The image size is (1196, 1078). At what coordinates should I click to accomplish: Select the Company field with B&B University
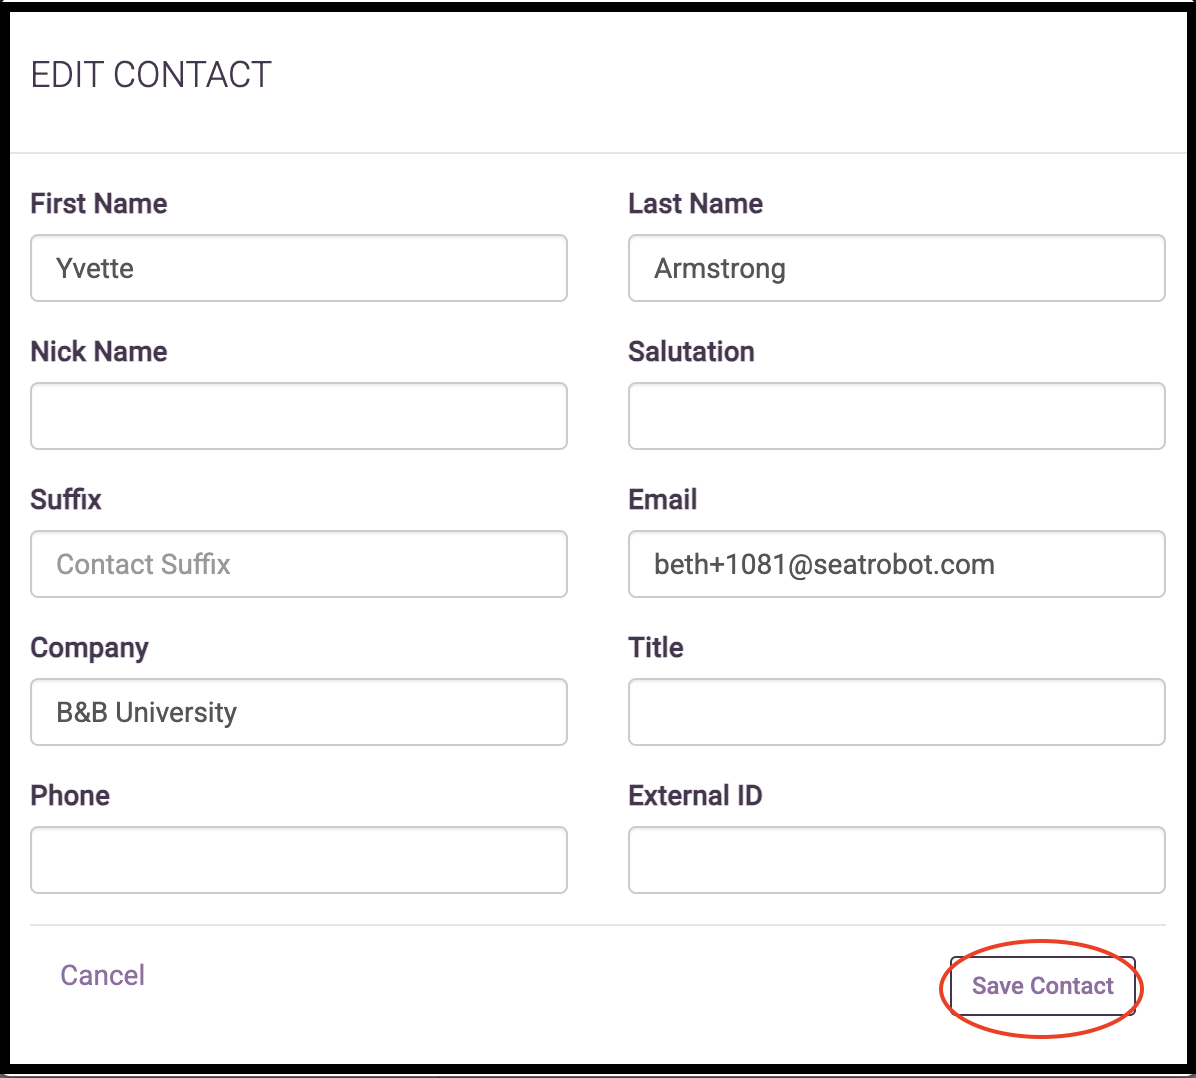[299, 712]
